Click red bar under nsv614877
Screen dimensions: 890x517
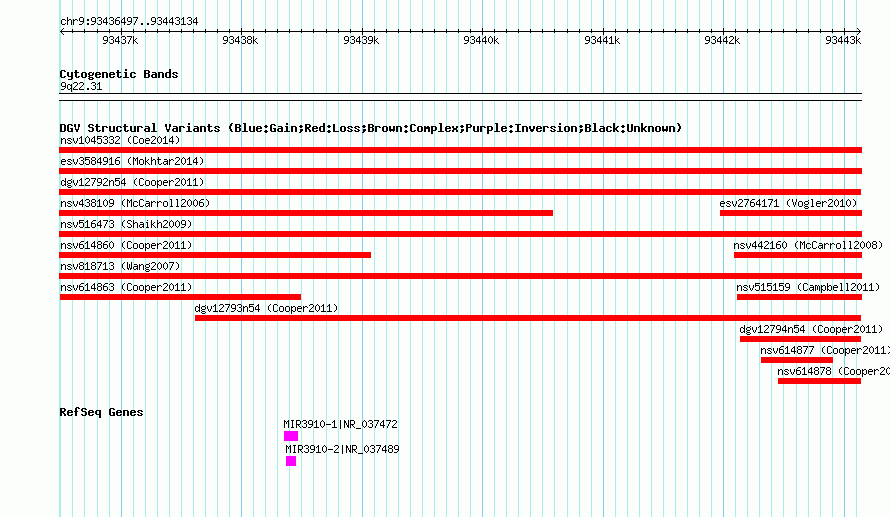click(x=797, y=360)
